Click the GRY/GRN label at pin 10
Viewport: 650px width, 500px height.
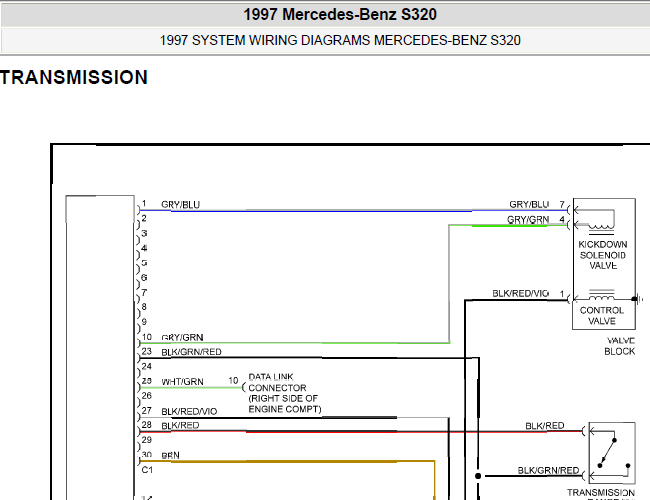[182, 337]
